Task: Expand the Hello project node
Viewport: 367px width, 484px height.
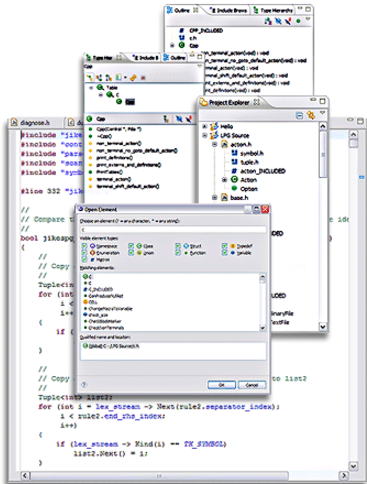Action: pos(205,126)
